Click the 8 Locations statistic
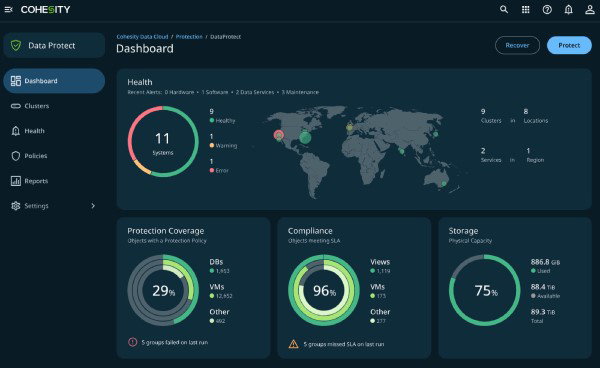600x368 pixels. click(x=536, y=116)
